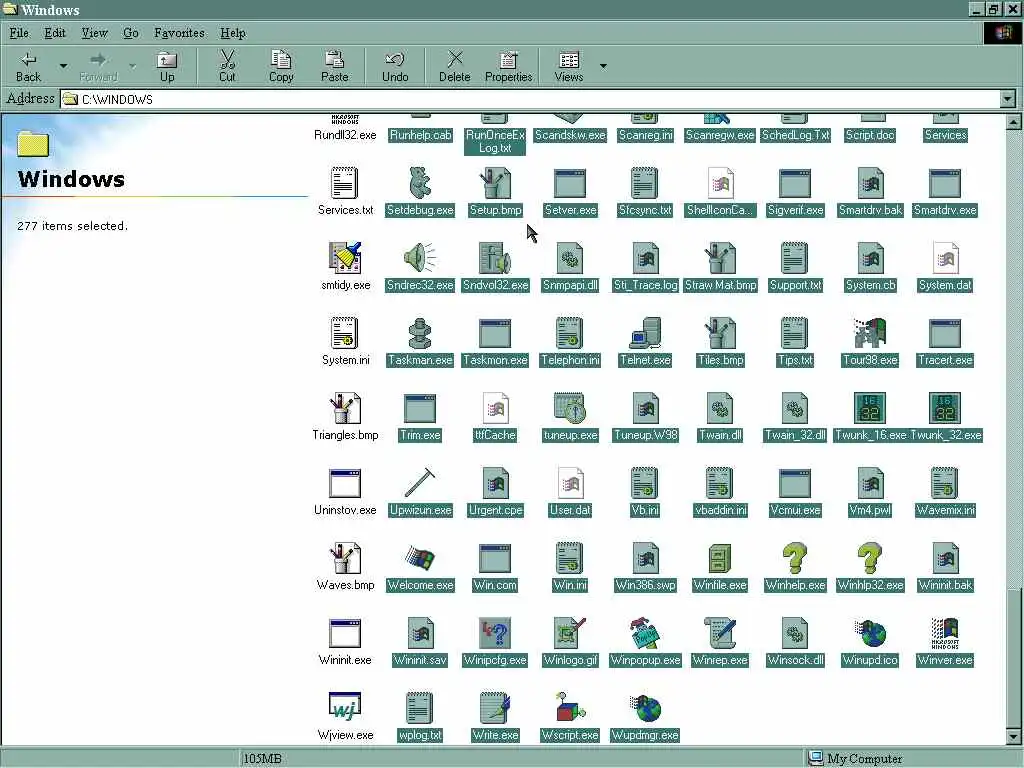Image resolution: width=1024 pixels, height=768 pixels.
Task: Select the Winipcfg.exe icon
Action: click(x=495, y=633)
